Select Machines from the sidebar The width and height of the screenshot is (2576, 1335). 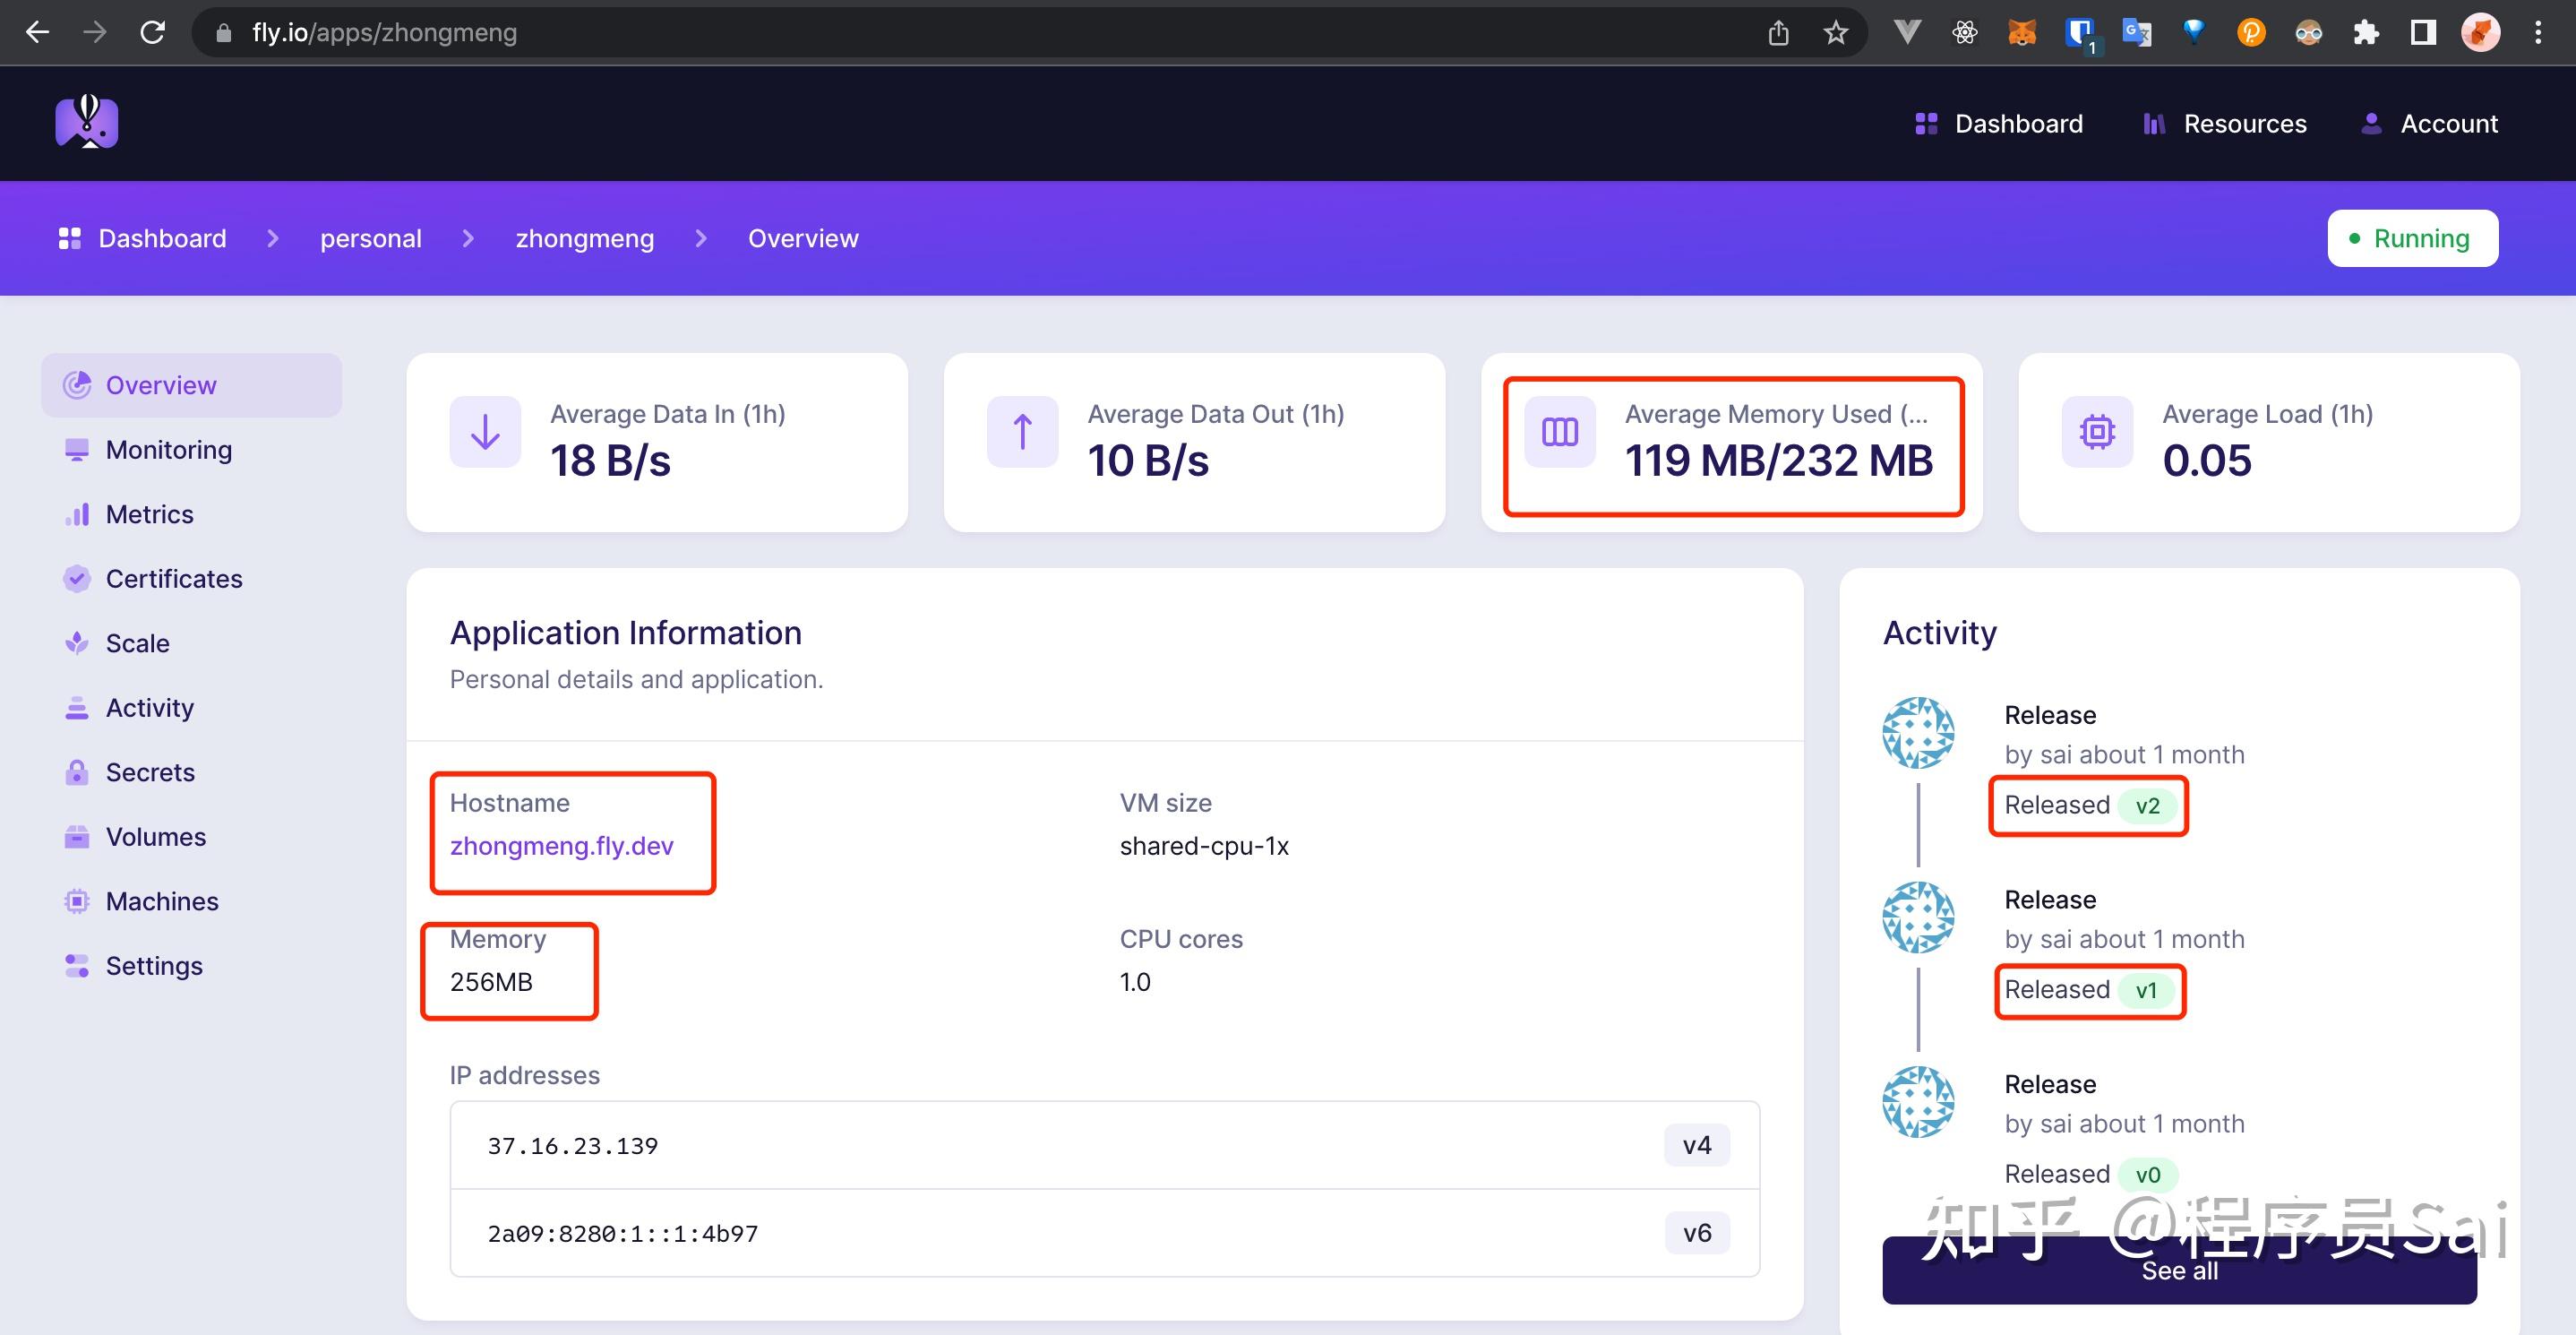click(x=162, y=901)
